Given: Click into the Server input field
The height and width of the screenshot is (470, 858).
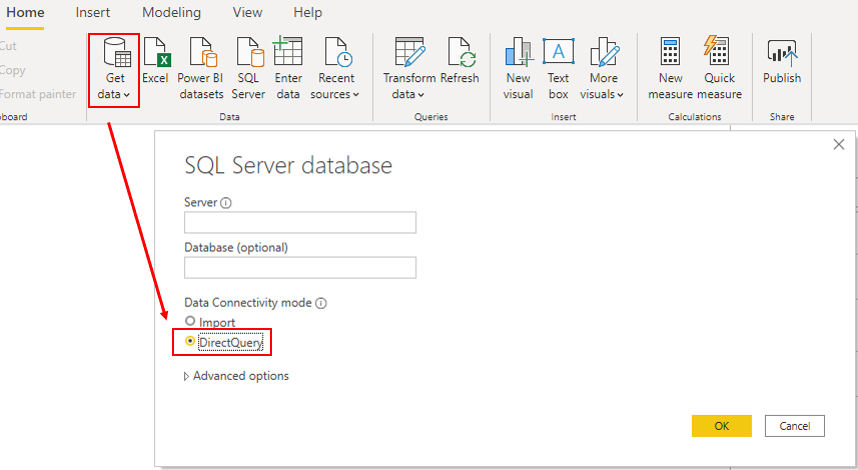Looking at the screenshot, I should pyautogui.click(x=300, y=223).
